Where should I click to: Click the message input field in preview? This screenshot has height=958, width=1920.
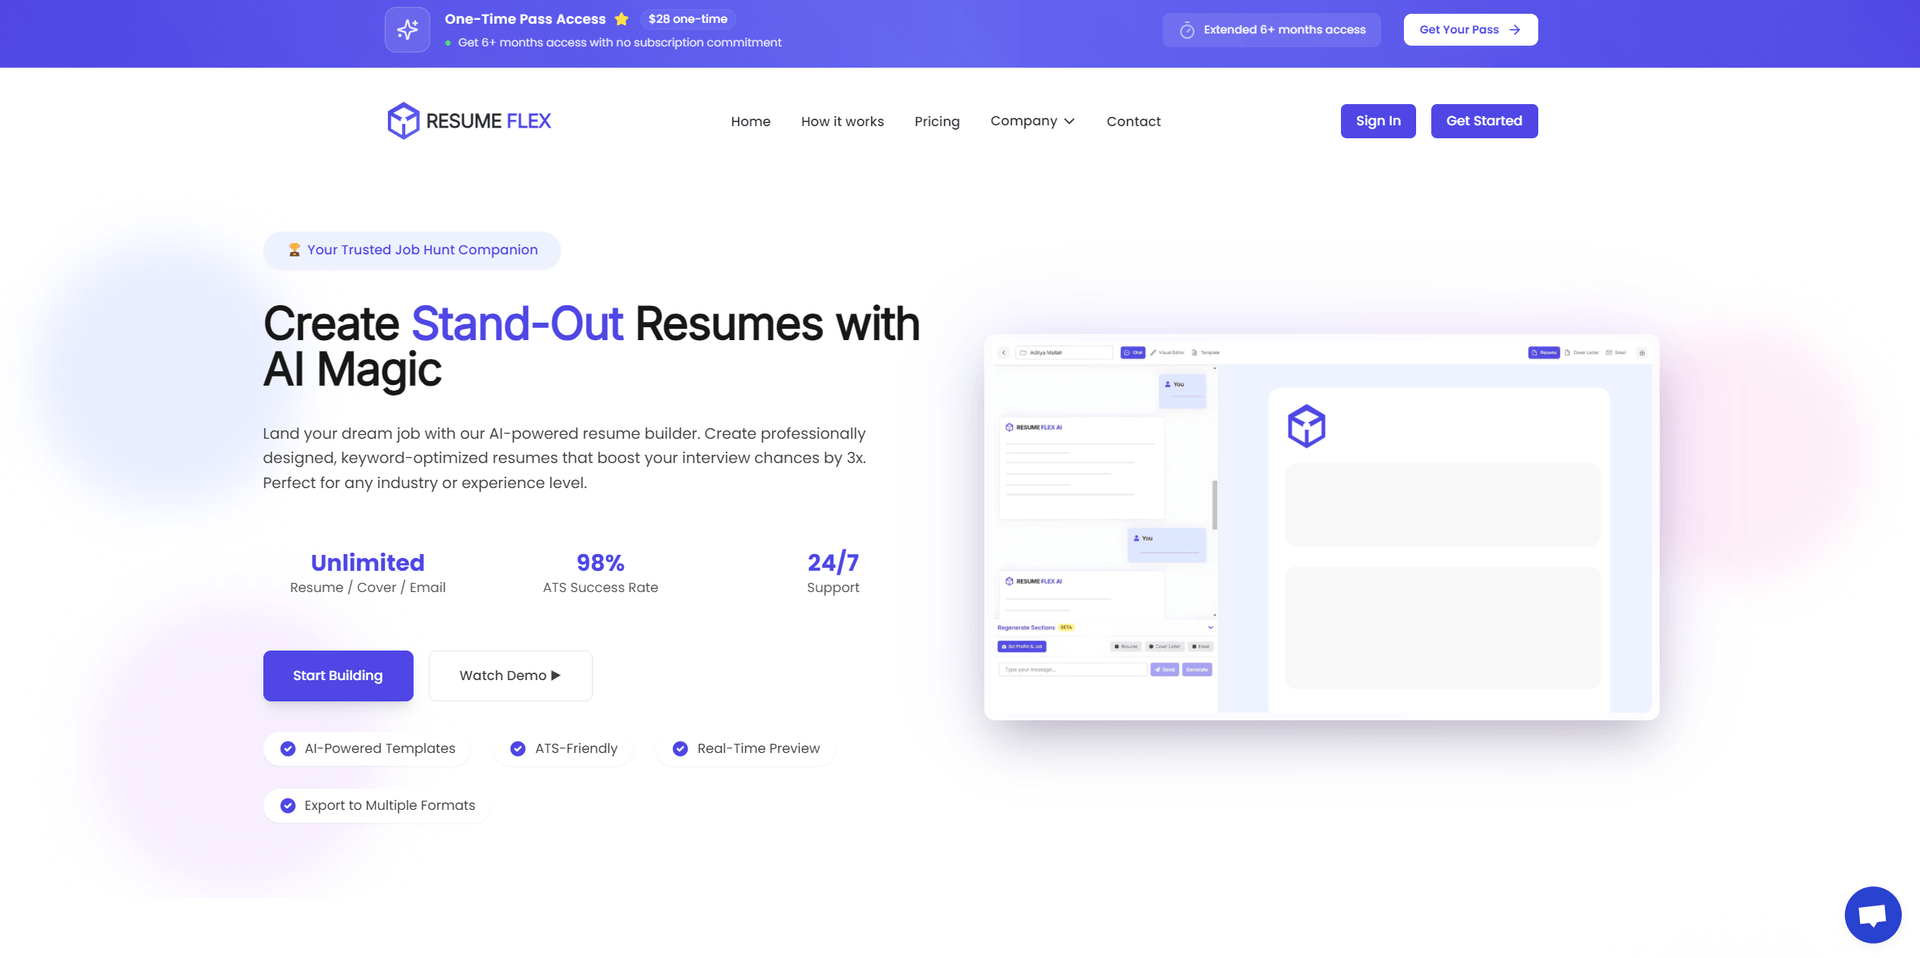tap(1071, 670)
